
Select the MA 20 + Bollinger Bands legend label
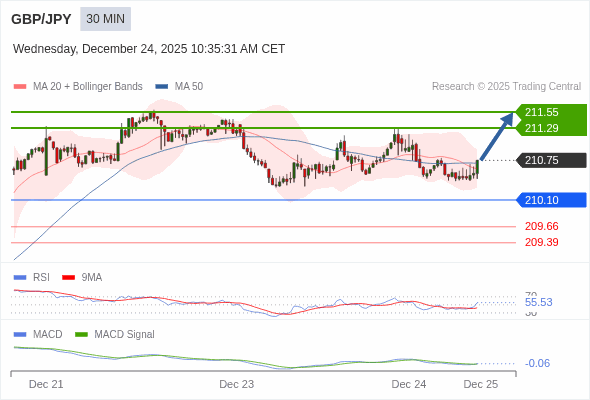(x=88, y=87)
